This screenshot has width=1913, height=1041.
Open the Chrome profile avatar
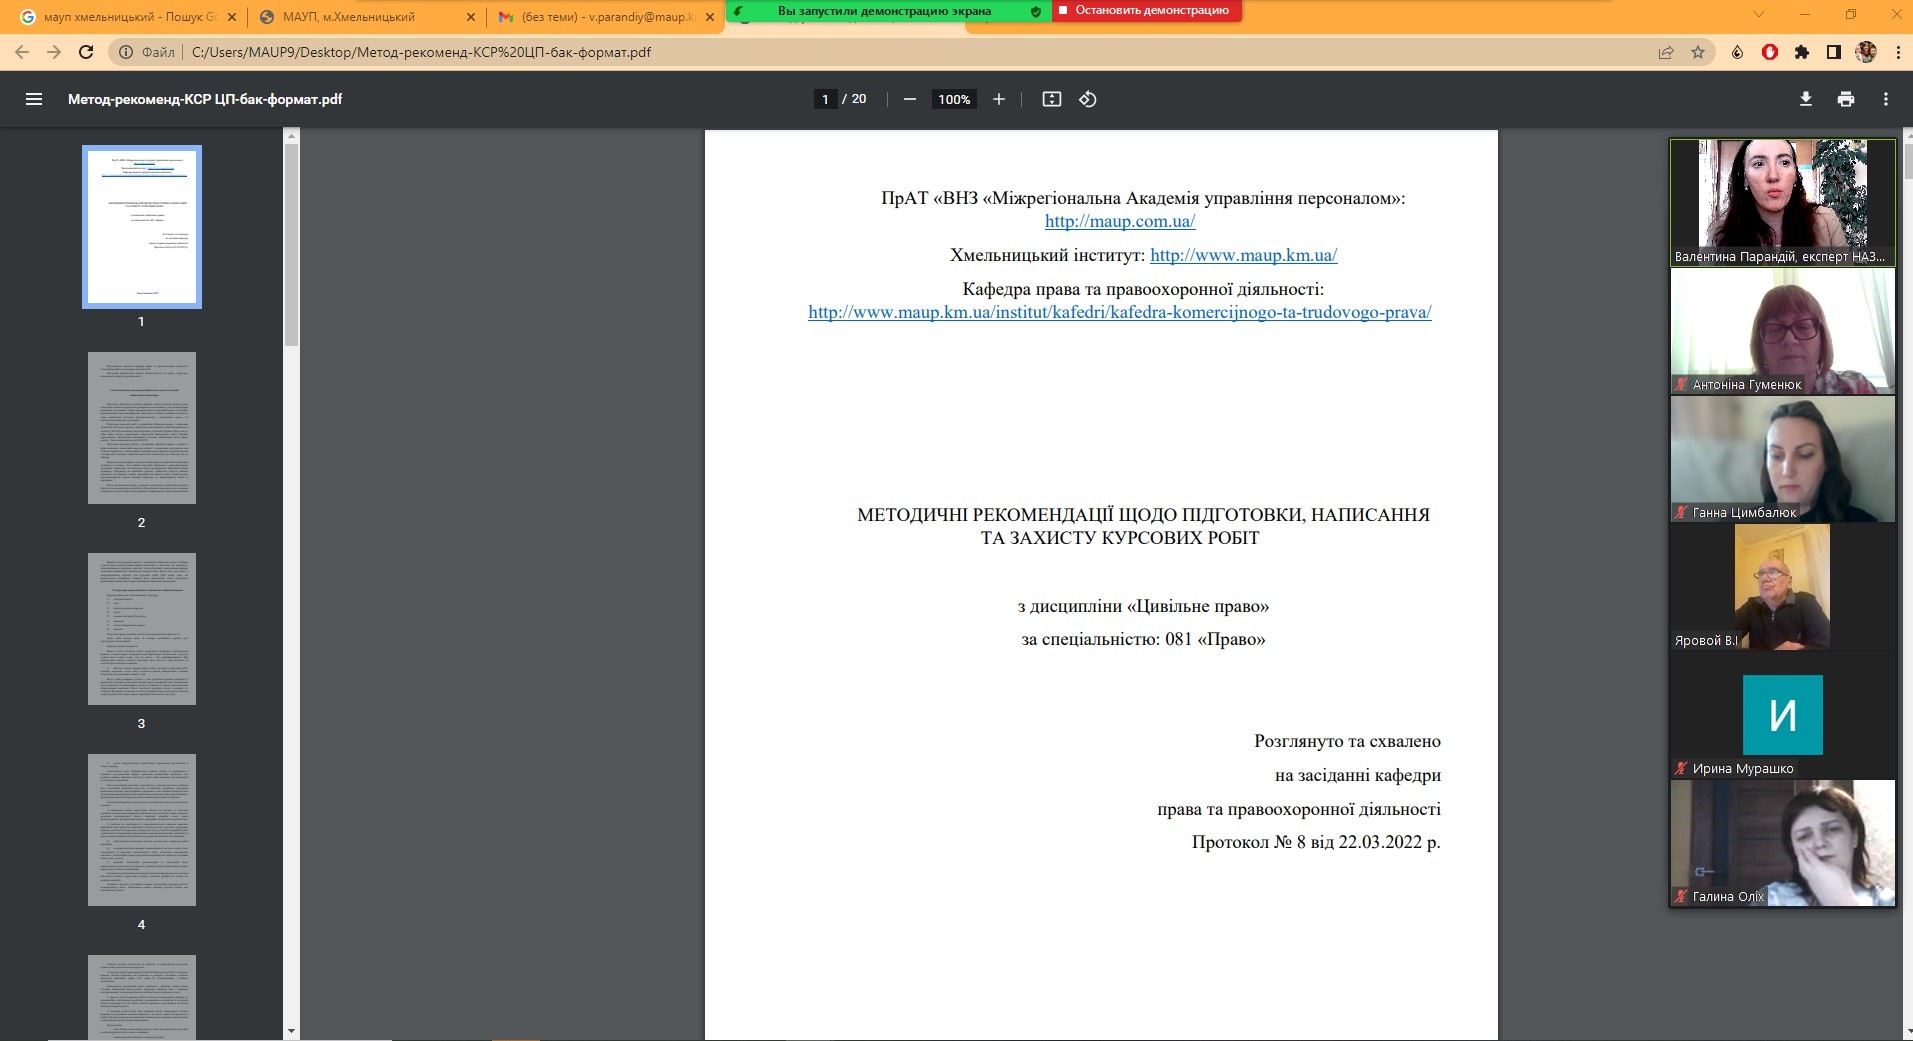pos(1866,52)
